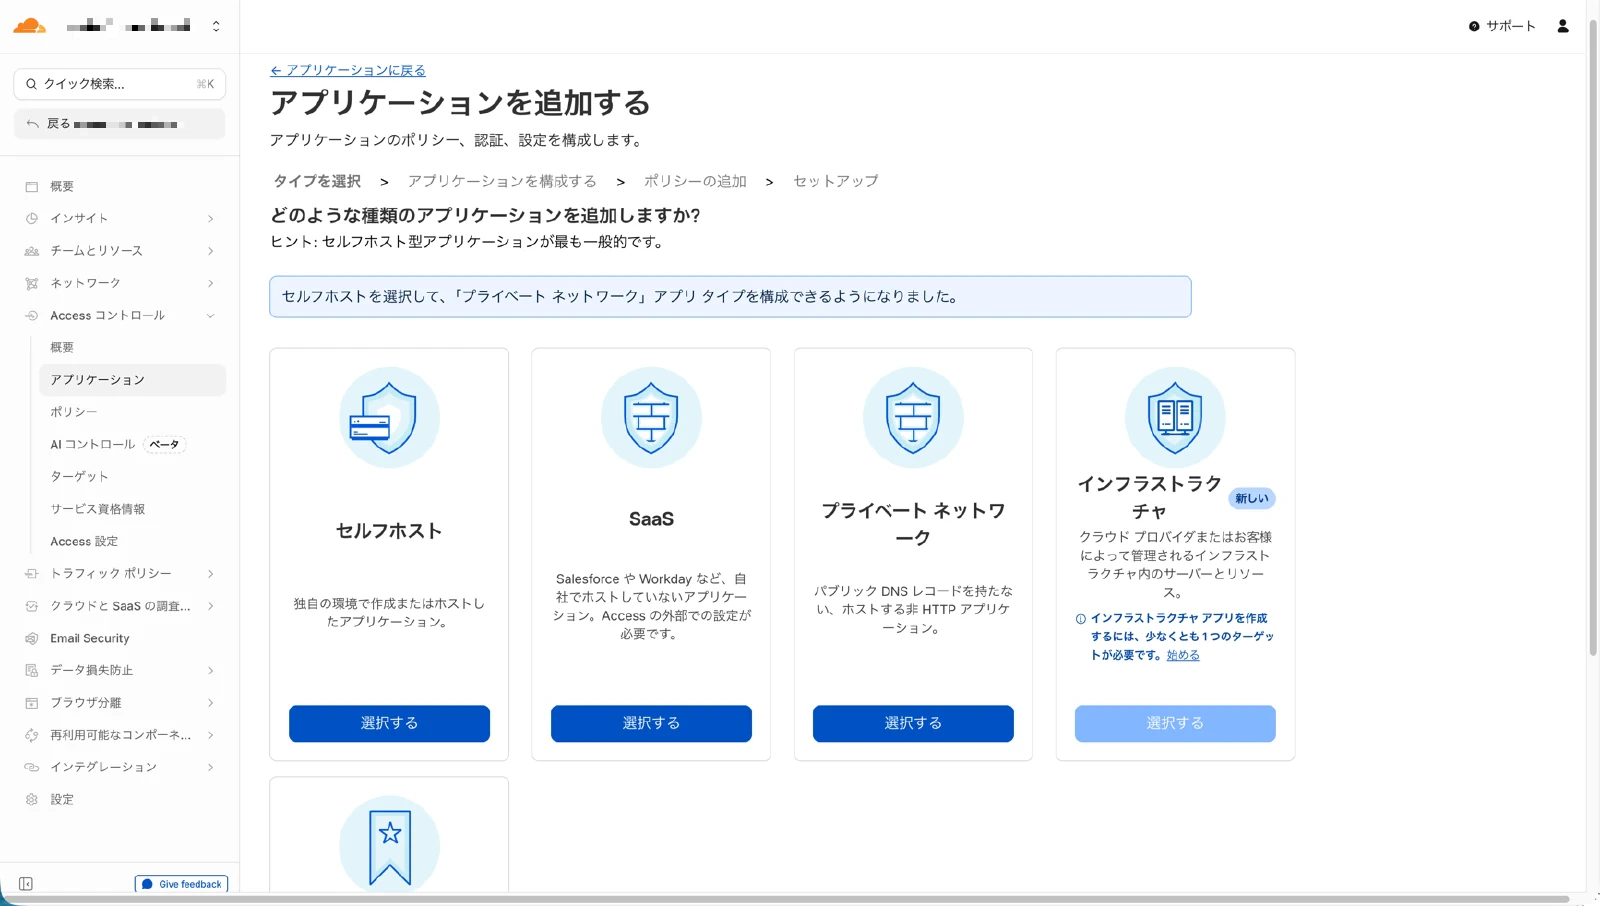Image resolution: width=1600 pixels, height=906 pixels.
Task: Click the インテグレーション link icon
Action: [31, 767]
